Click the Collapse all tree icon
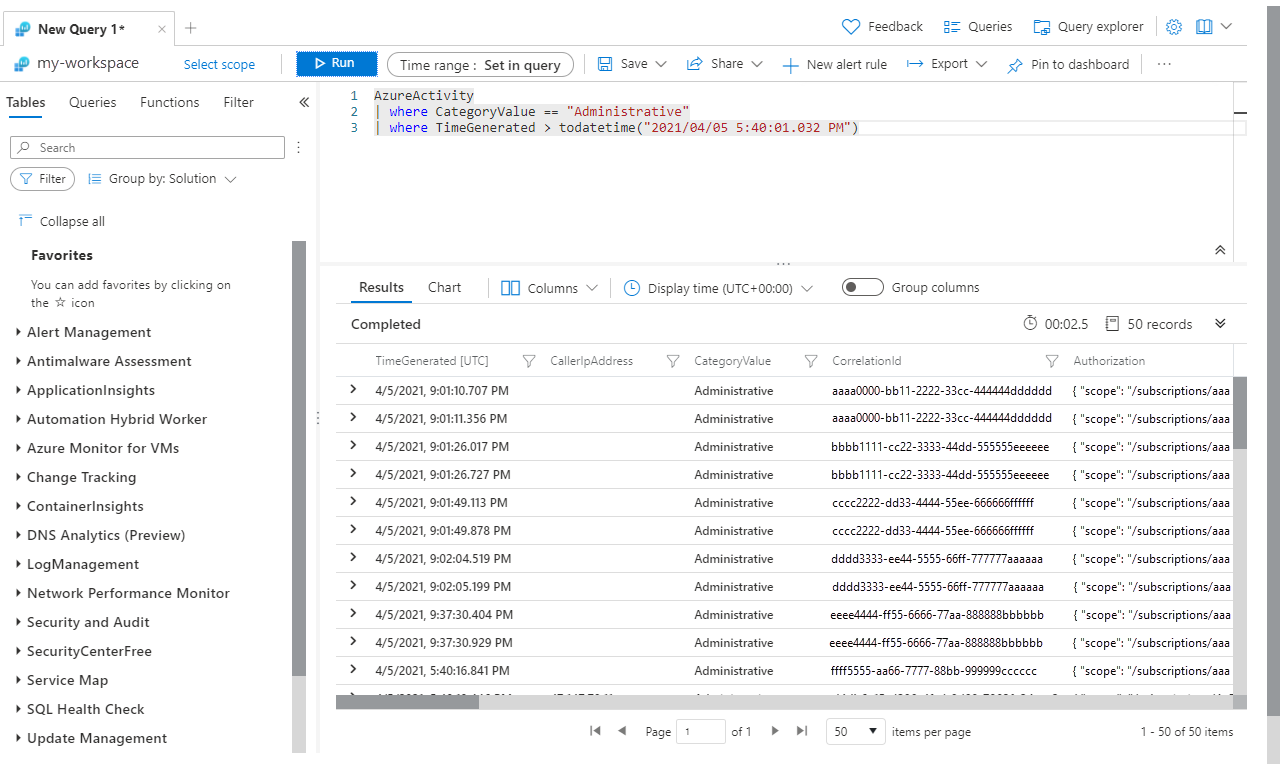 pyautogui.click(x=25, y=221)
